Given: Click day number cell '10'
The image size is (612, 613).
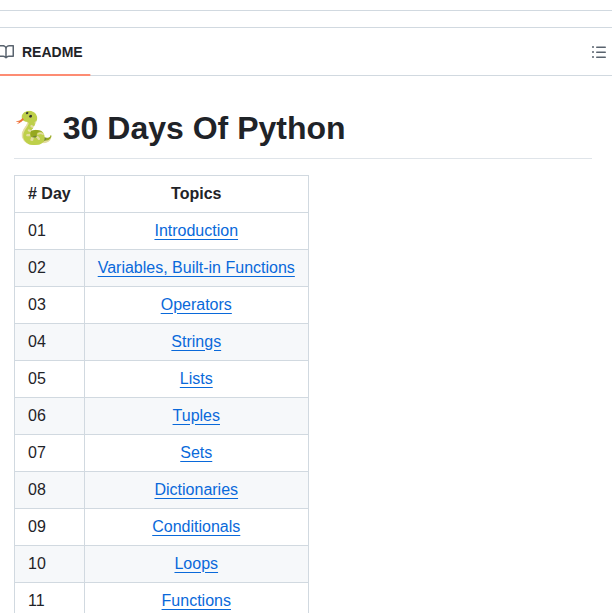Looking at the screenshot, I should point(49,564).
